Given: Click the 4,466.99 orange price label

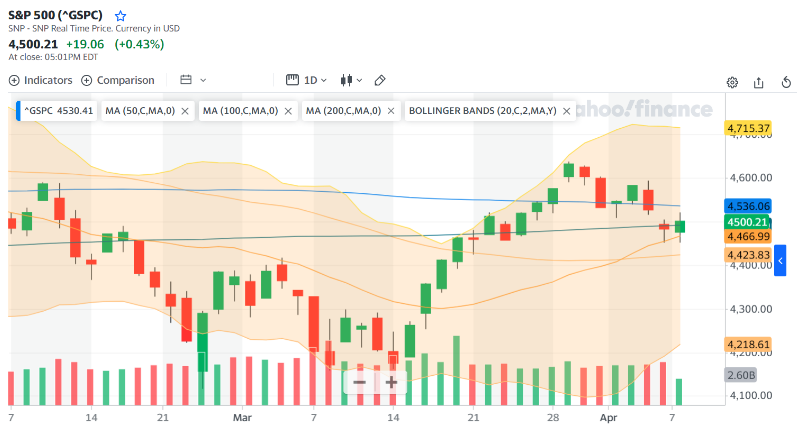Looking at the screenshot, I should tap(748, 236).
